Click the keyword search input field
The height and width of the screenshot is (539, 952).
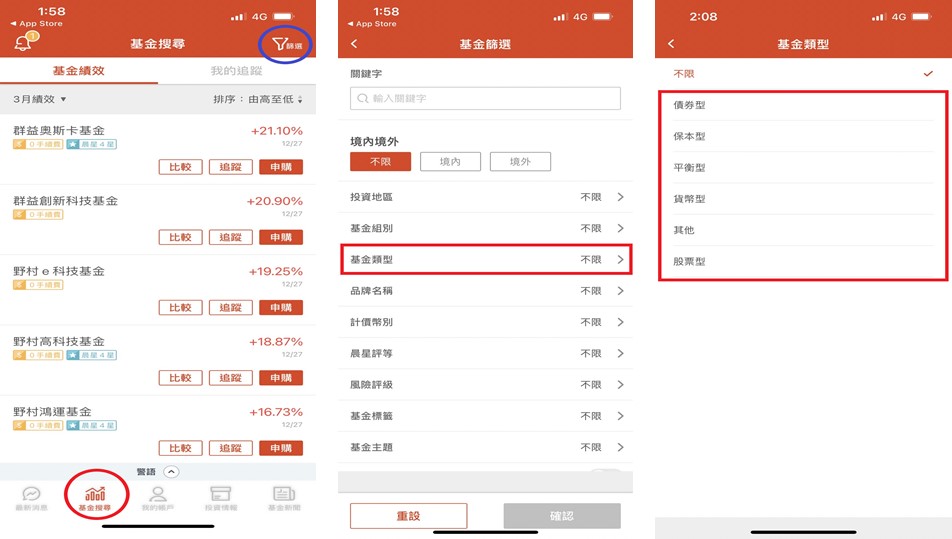tap(486, 98)
